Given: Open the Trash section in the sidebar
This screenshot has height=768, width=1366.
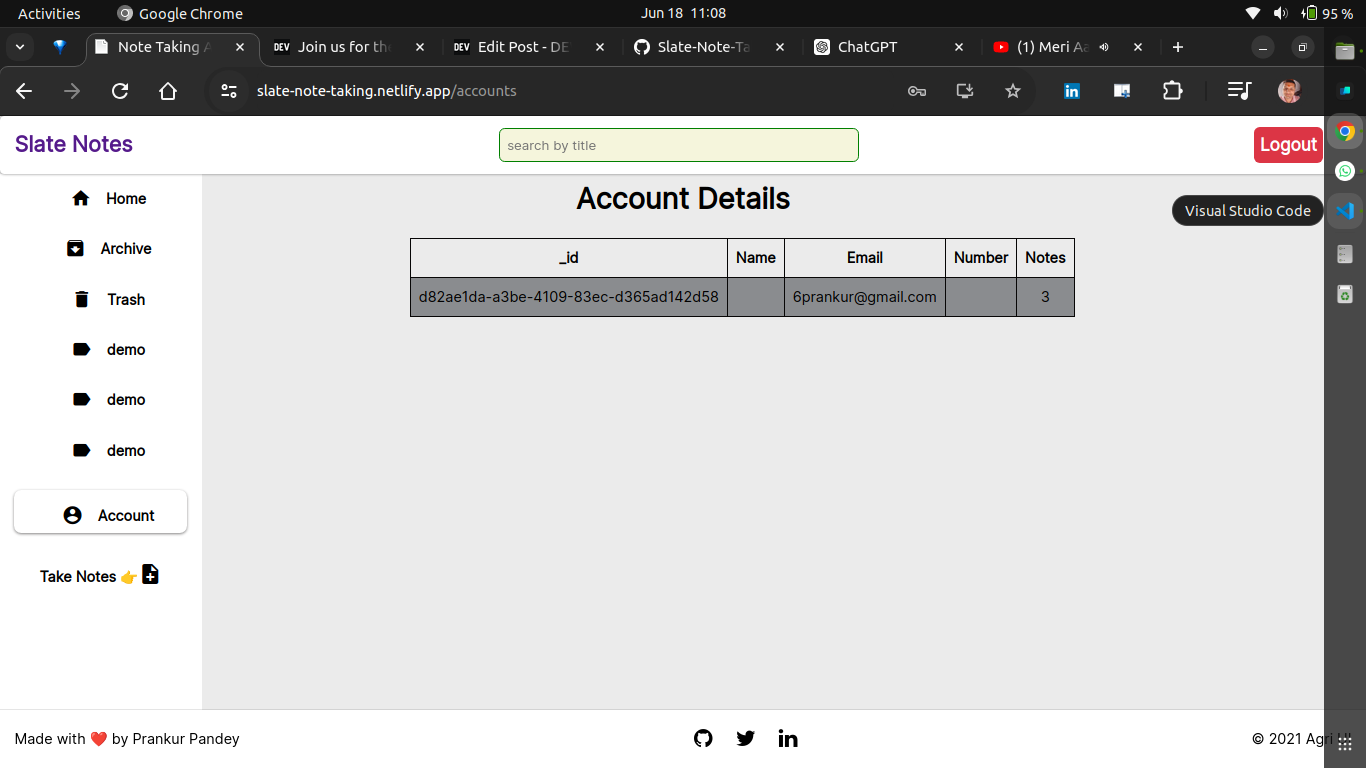Looking at the screenshot, I should [x=109, y=300].
